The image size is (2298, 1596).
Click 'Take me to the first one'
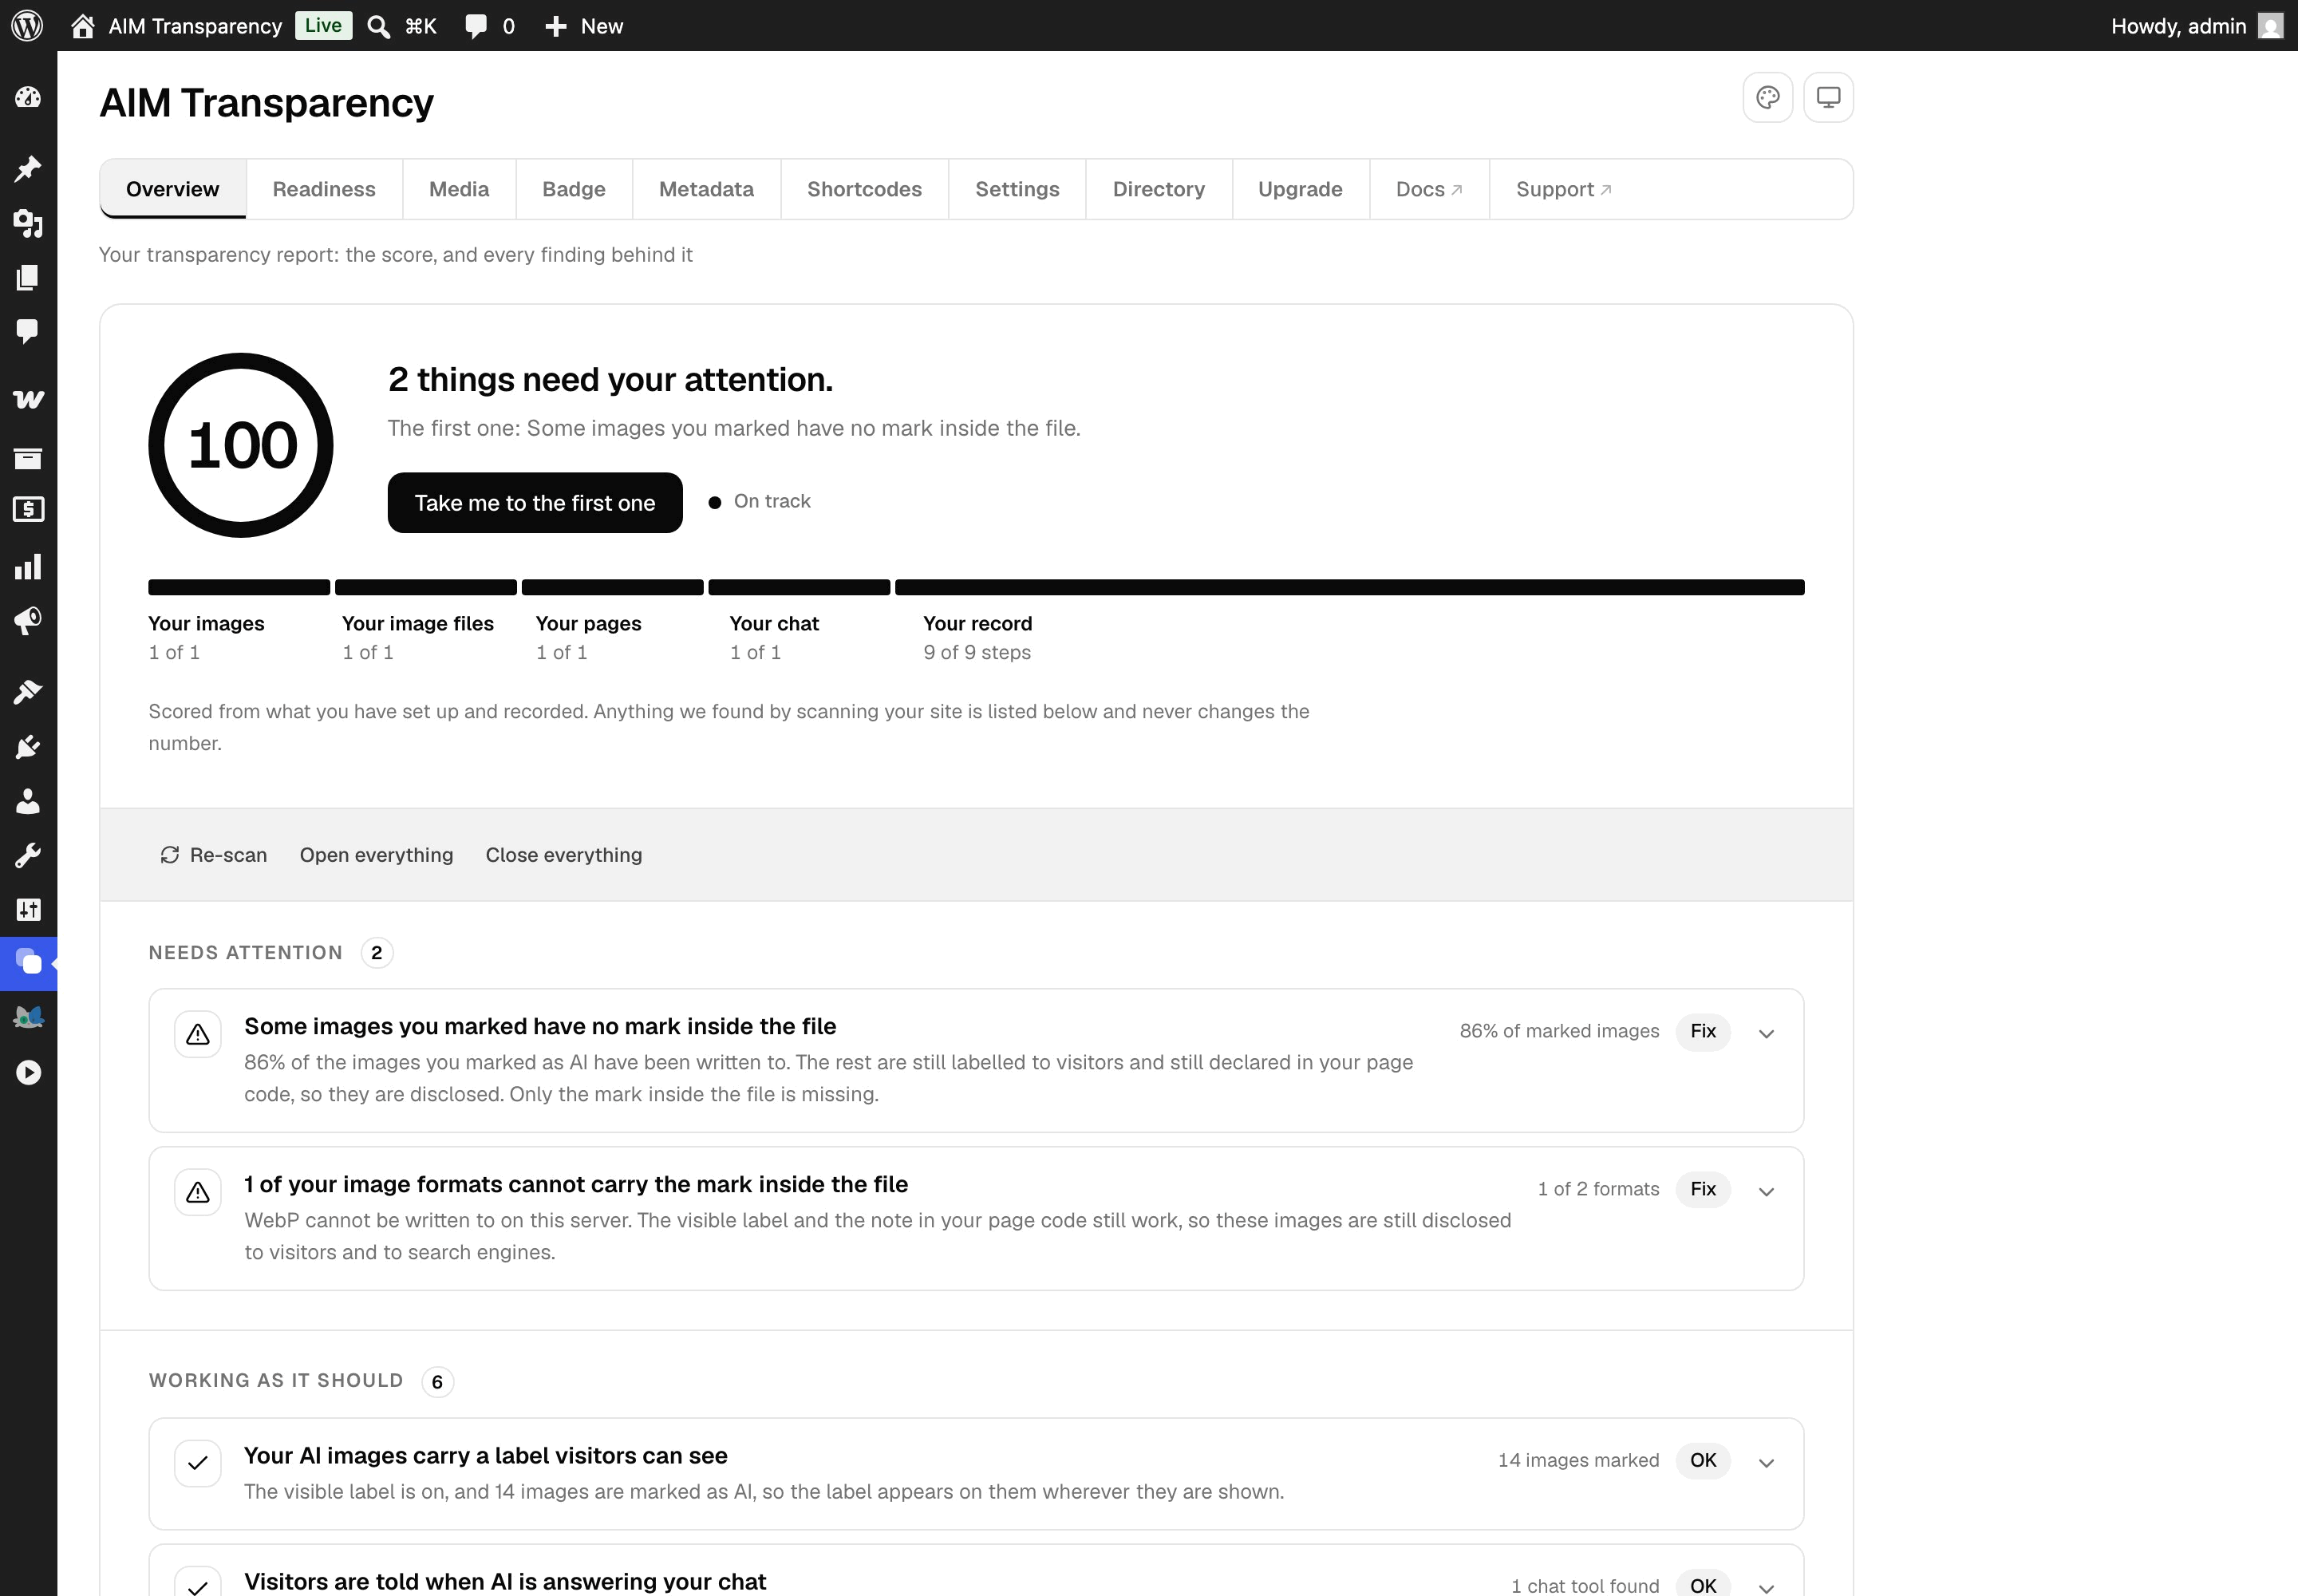(535, 503)
